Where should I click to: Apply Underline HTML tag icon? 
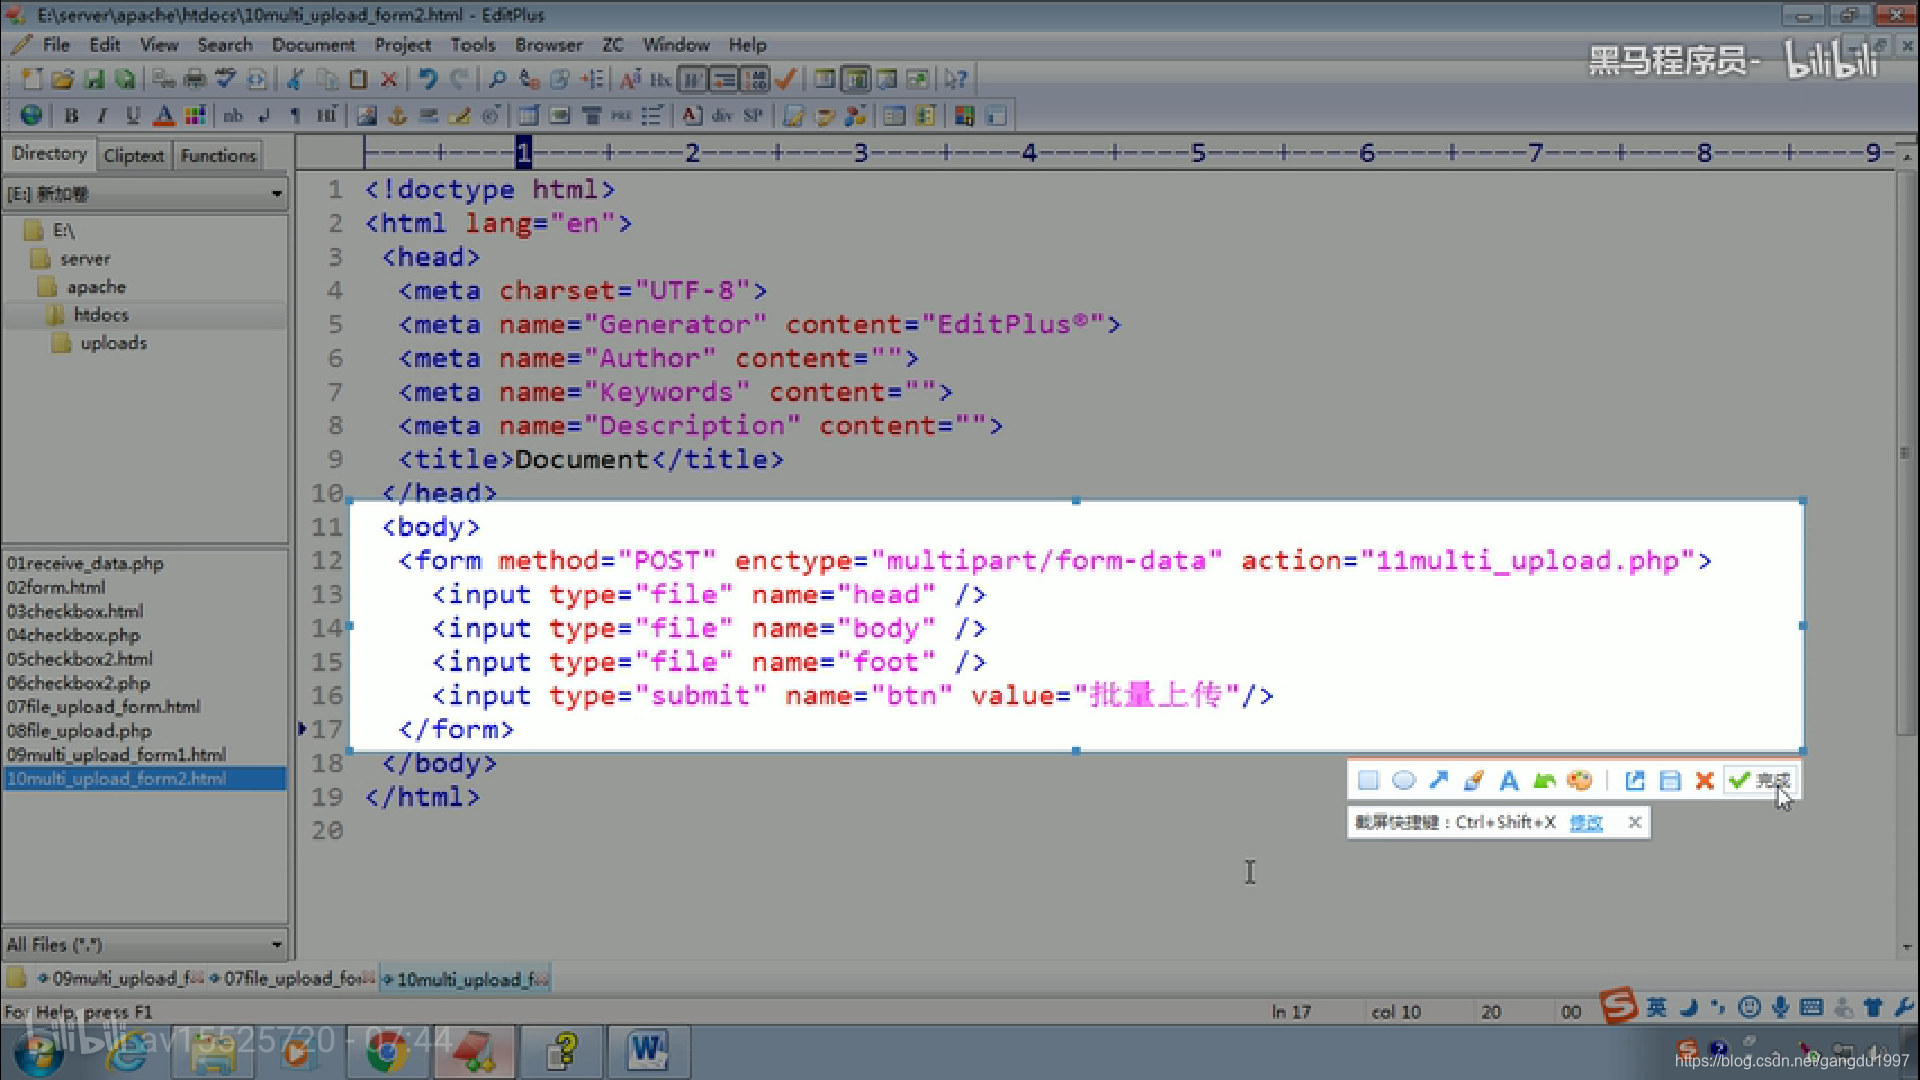coord(133,116)
